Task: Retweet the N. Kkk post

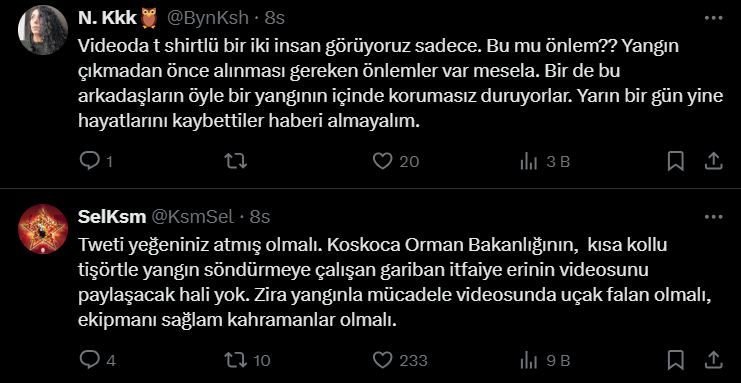Action: click(x=235, y=162)
